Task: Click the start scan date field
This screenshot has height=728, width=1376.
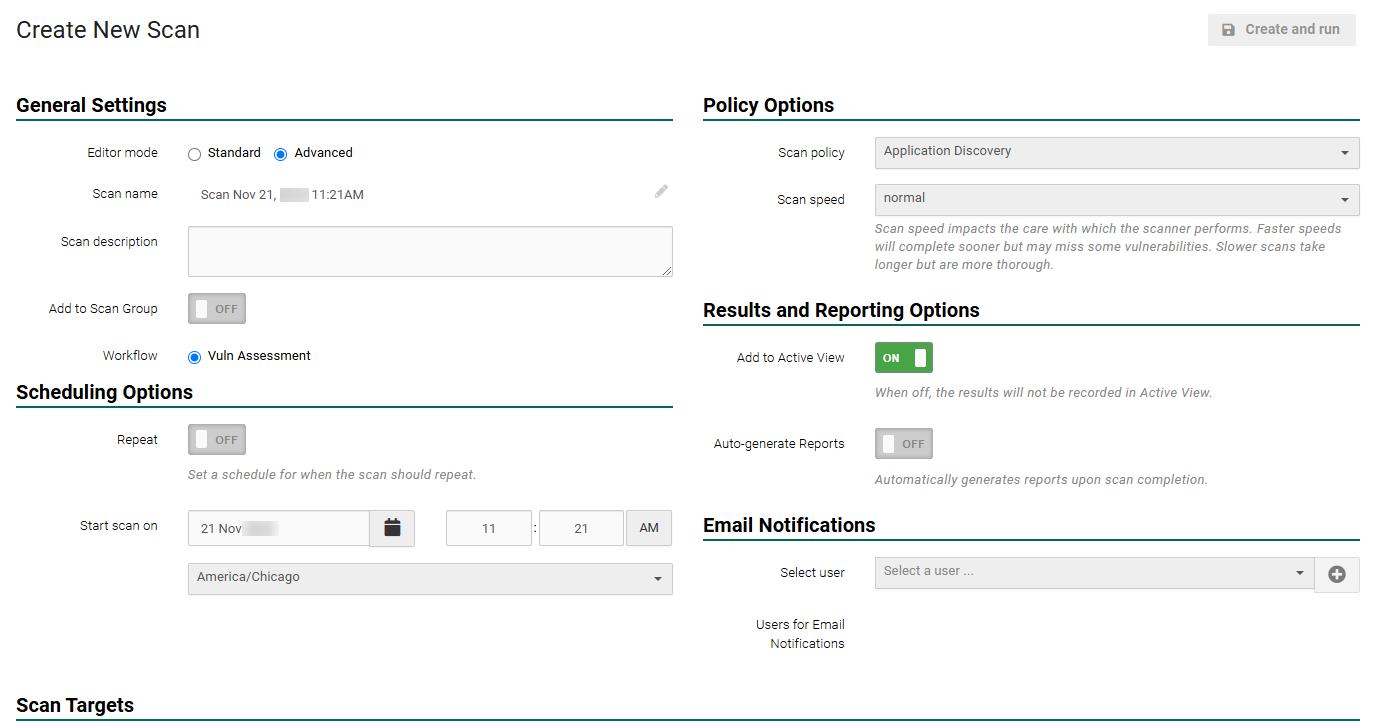Action: coord(278,528)
